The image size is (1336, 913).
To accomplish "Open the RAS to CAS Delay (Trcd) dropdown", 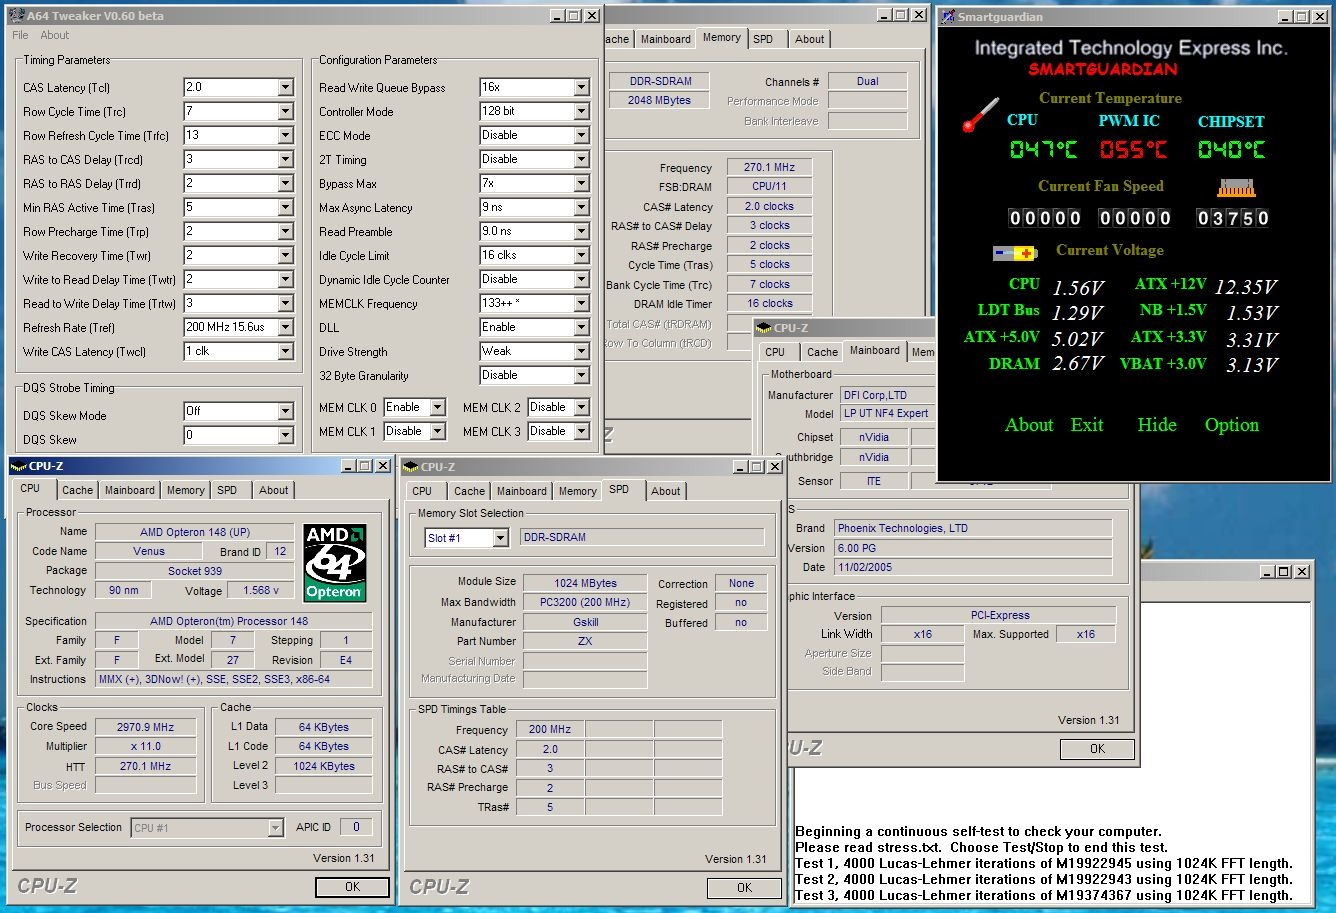I will (x=285, y=160).
